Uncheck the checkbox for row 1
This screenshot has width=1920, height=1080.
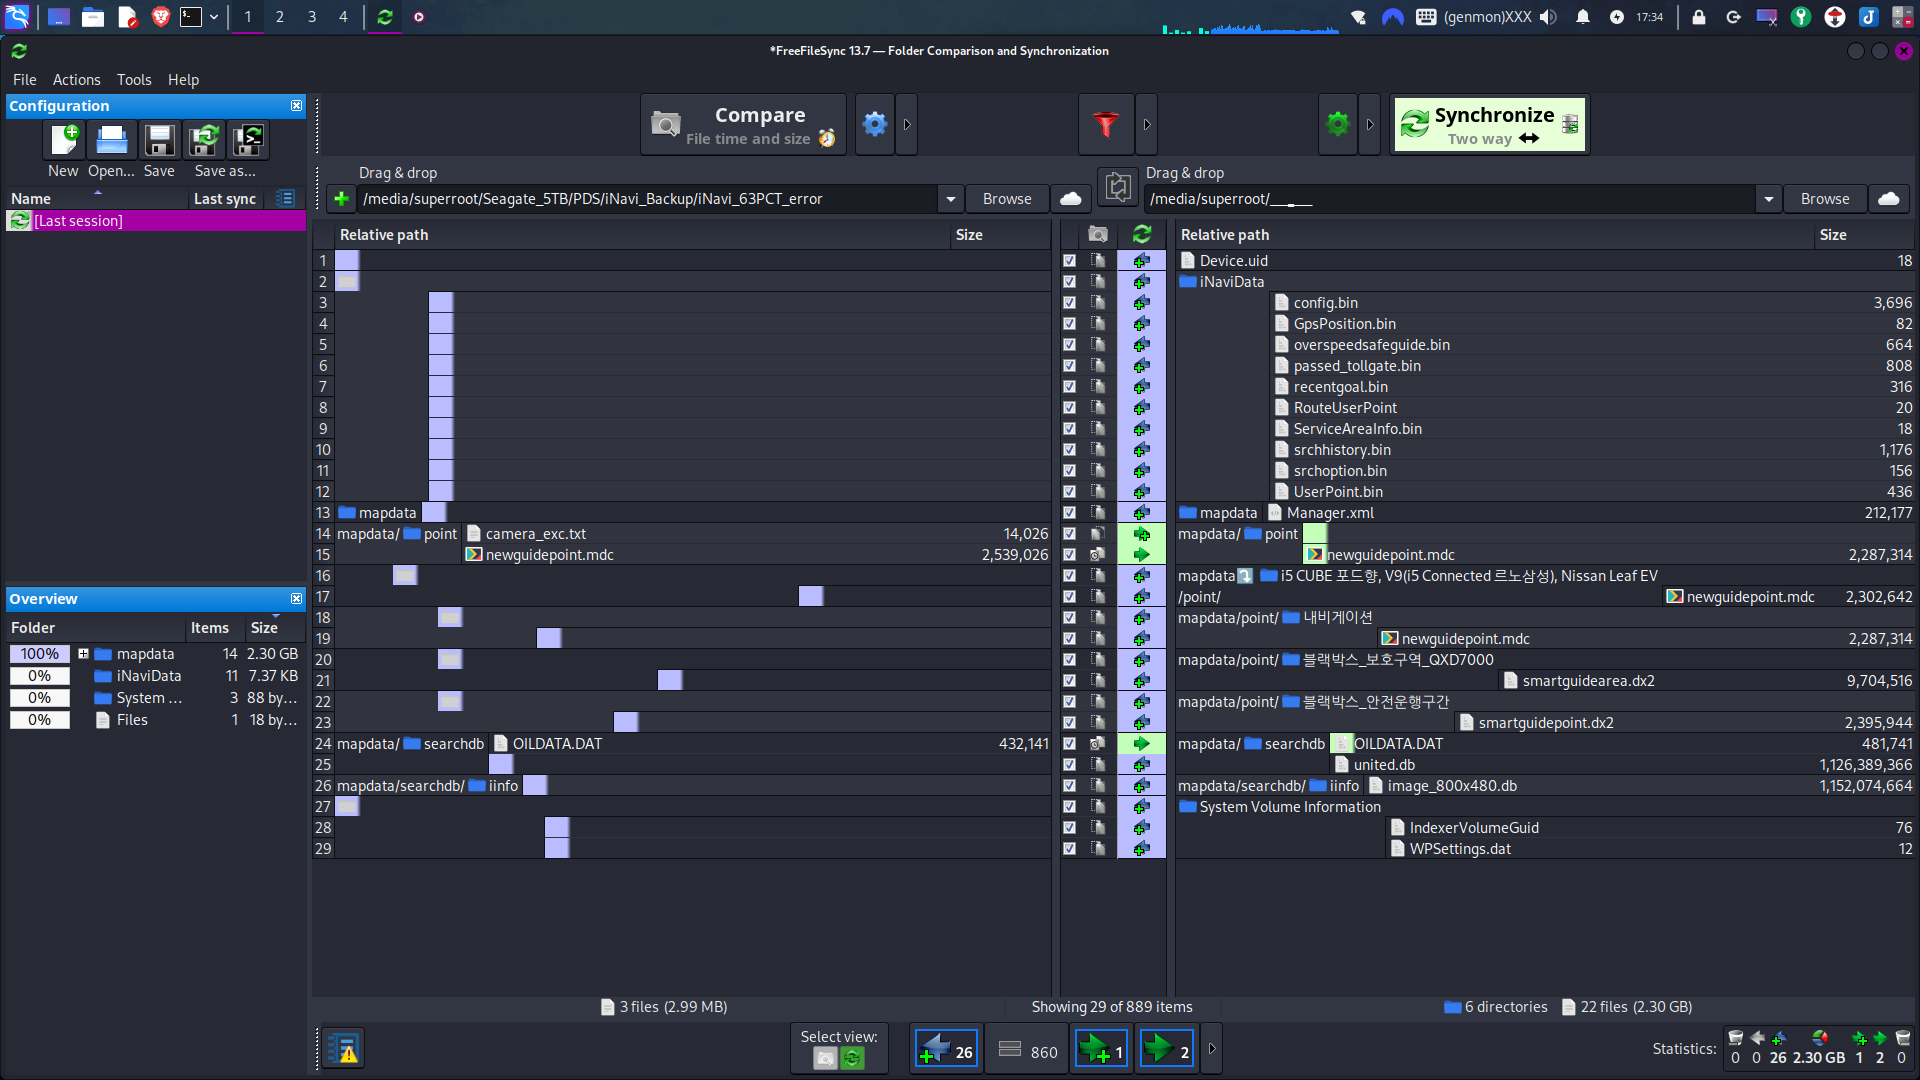(x=1069, y=261)
